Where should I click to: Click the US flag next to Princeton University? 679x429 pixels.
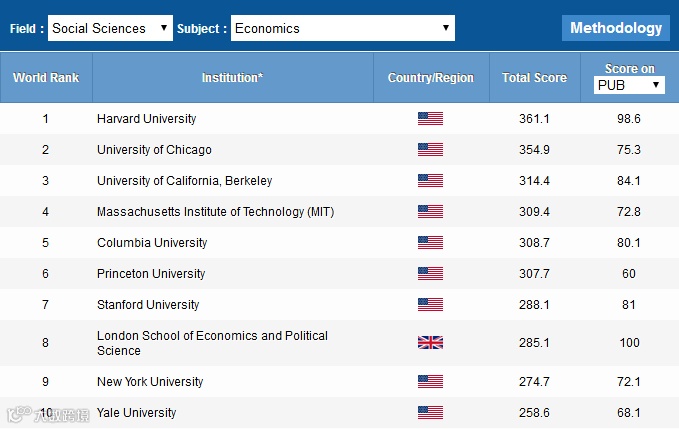tap(430, 274)
